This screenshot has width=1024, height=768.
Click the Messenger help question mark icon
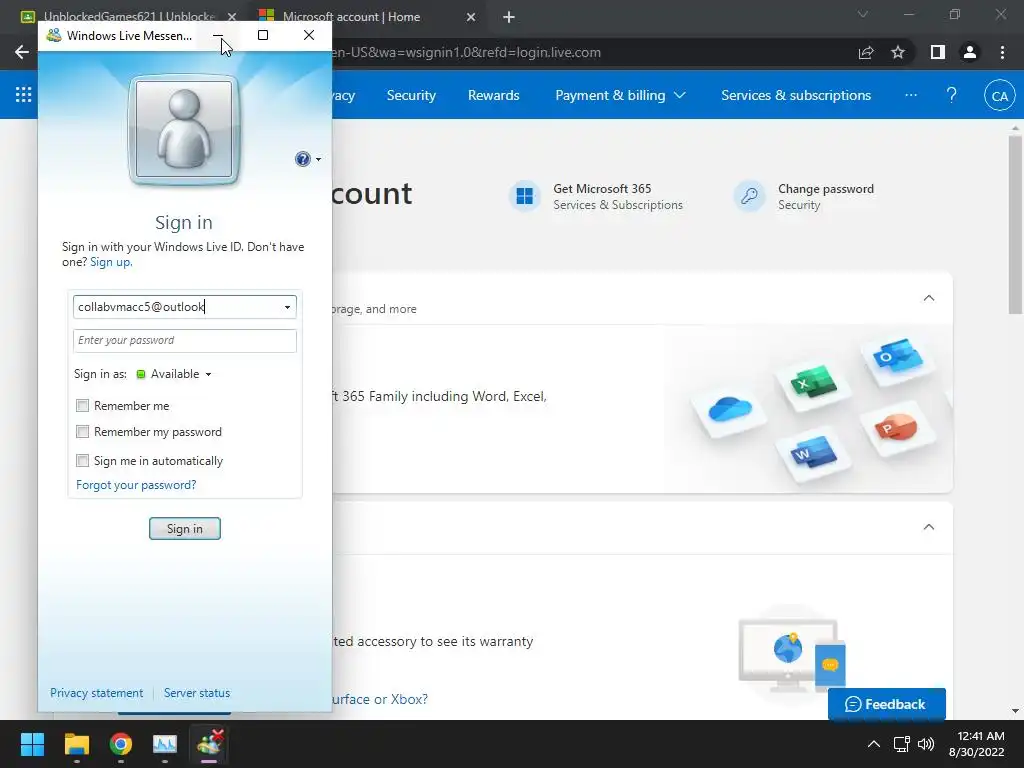[302, 159]
